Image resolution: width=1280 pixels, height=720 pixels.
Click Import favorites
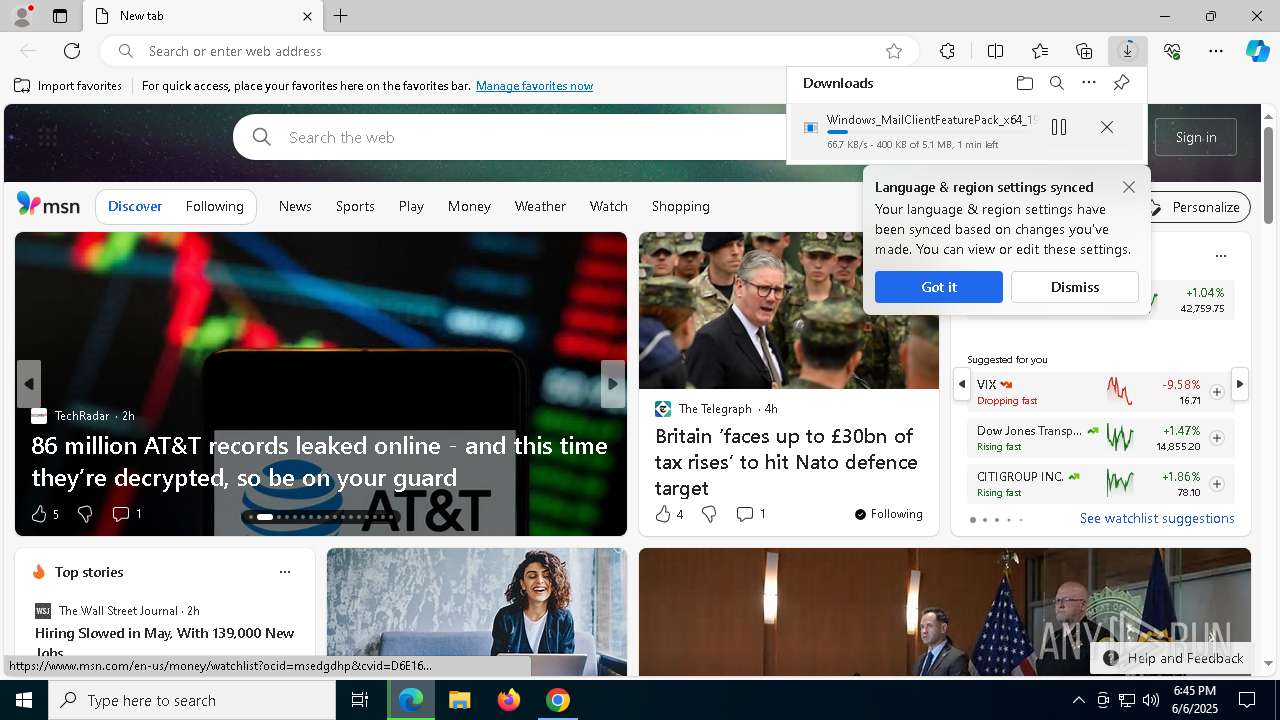point(68,86)
